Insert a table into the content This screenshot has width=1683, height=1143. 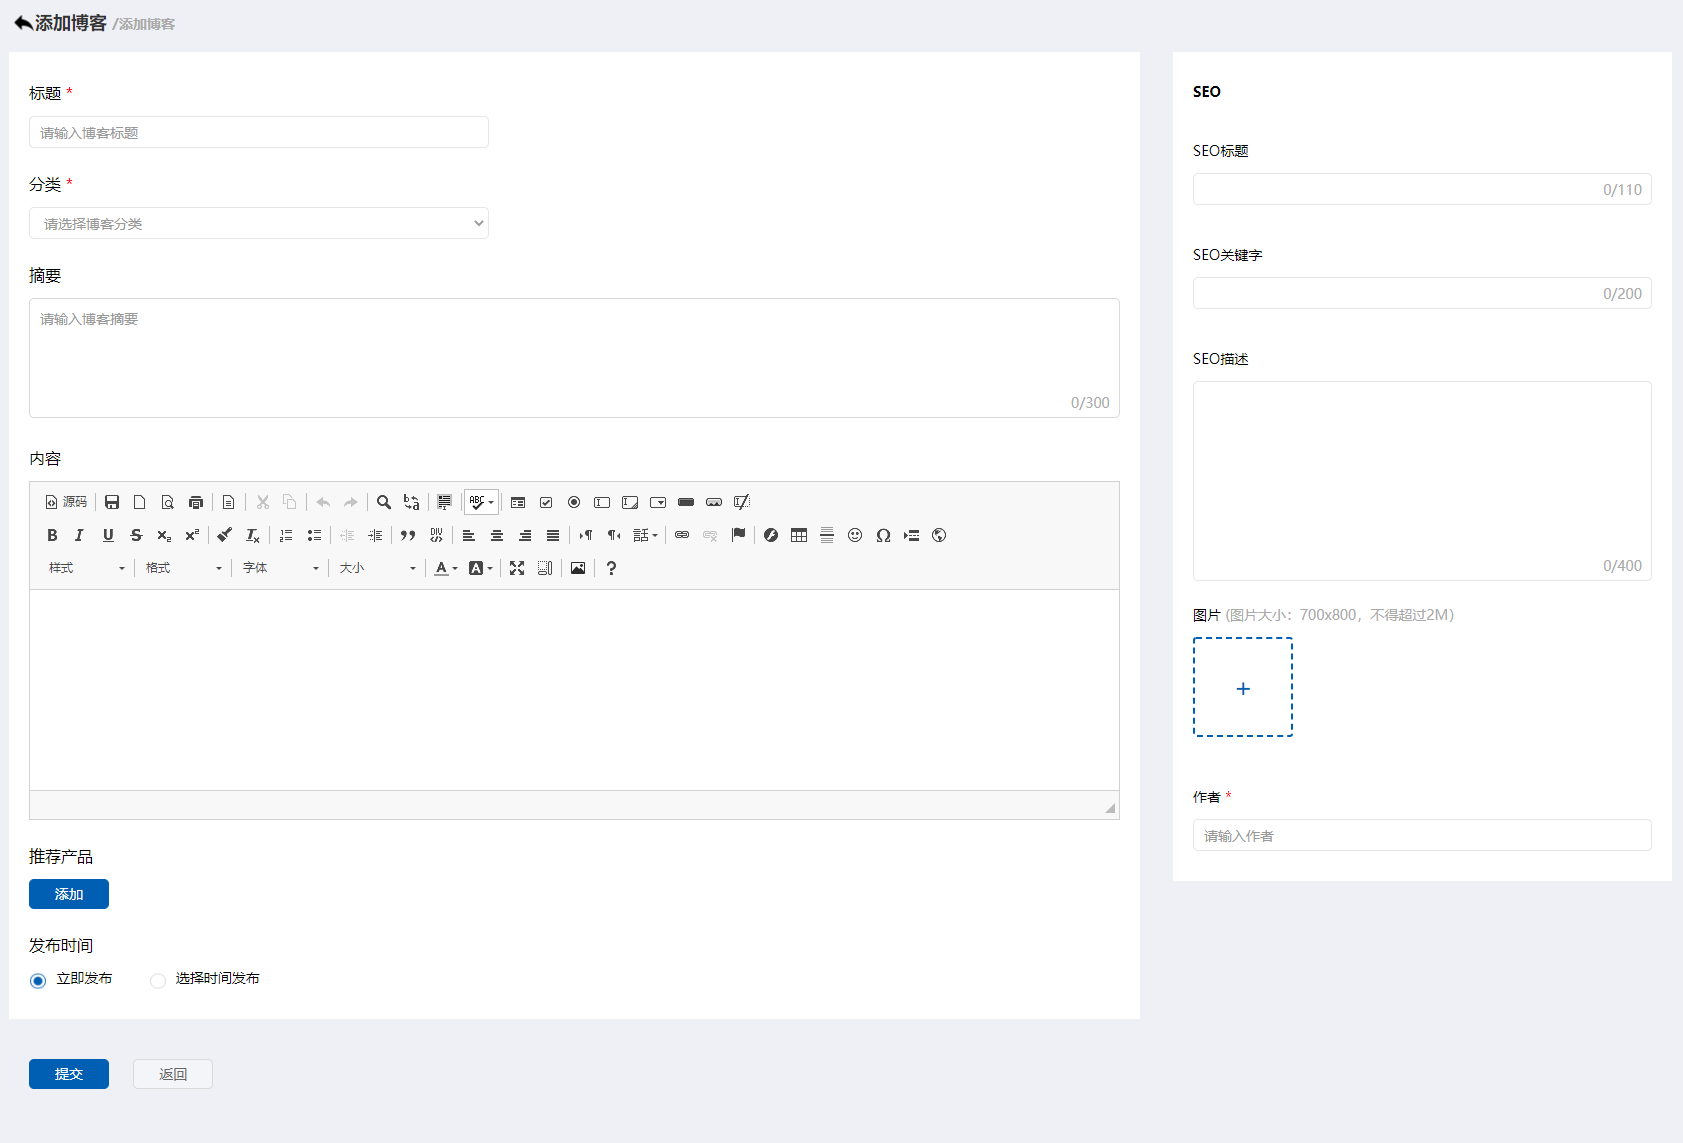pyautogui.click(x=799, y=535)
